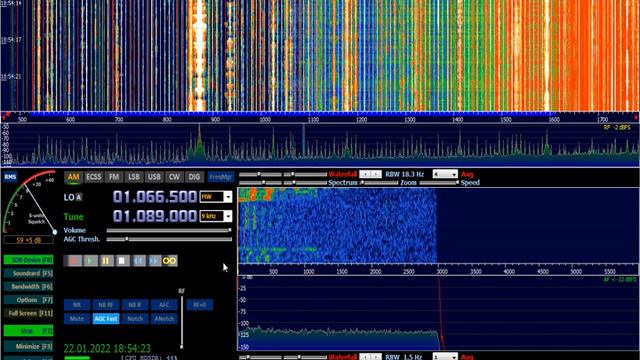Screen dimensions: 640x360
Task: Open Bandwidth [F6] settings
Action: [28, 287]
